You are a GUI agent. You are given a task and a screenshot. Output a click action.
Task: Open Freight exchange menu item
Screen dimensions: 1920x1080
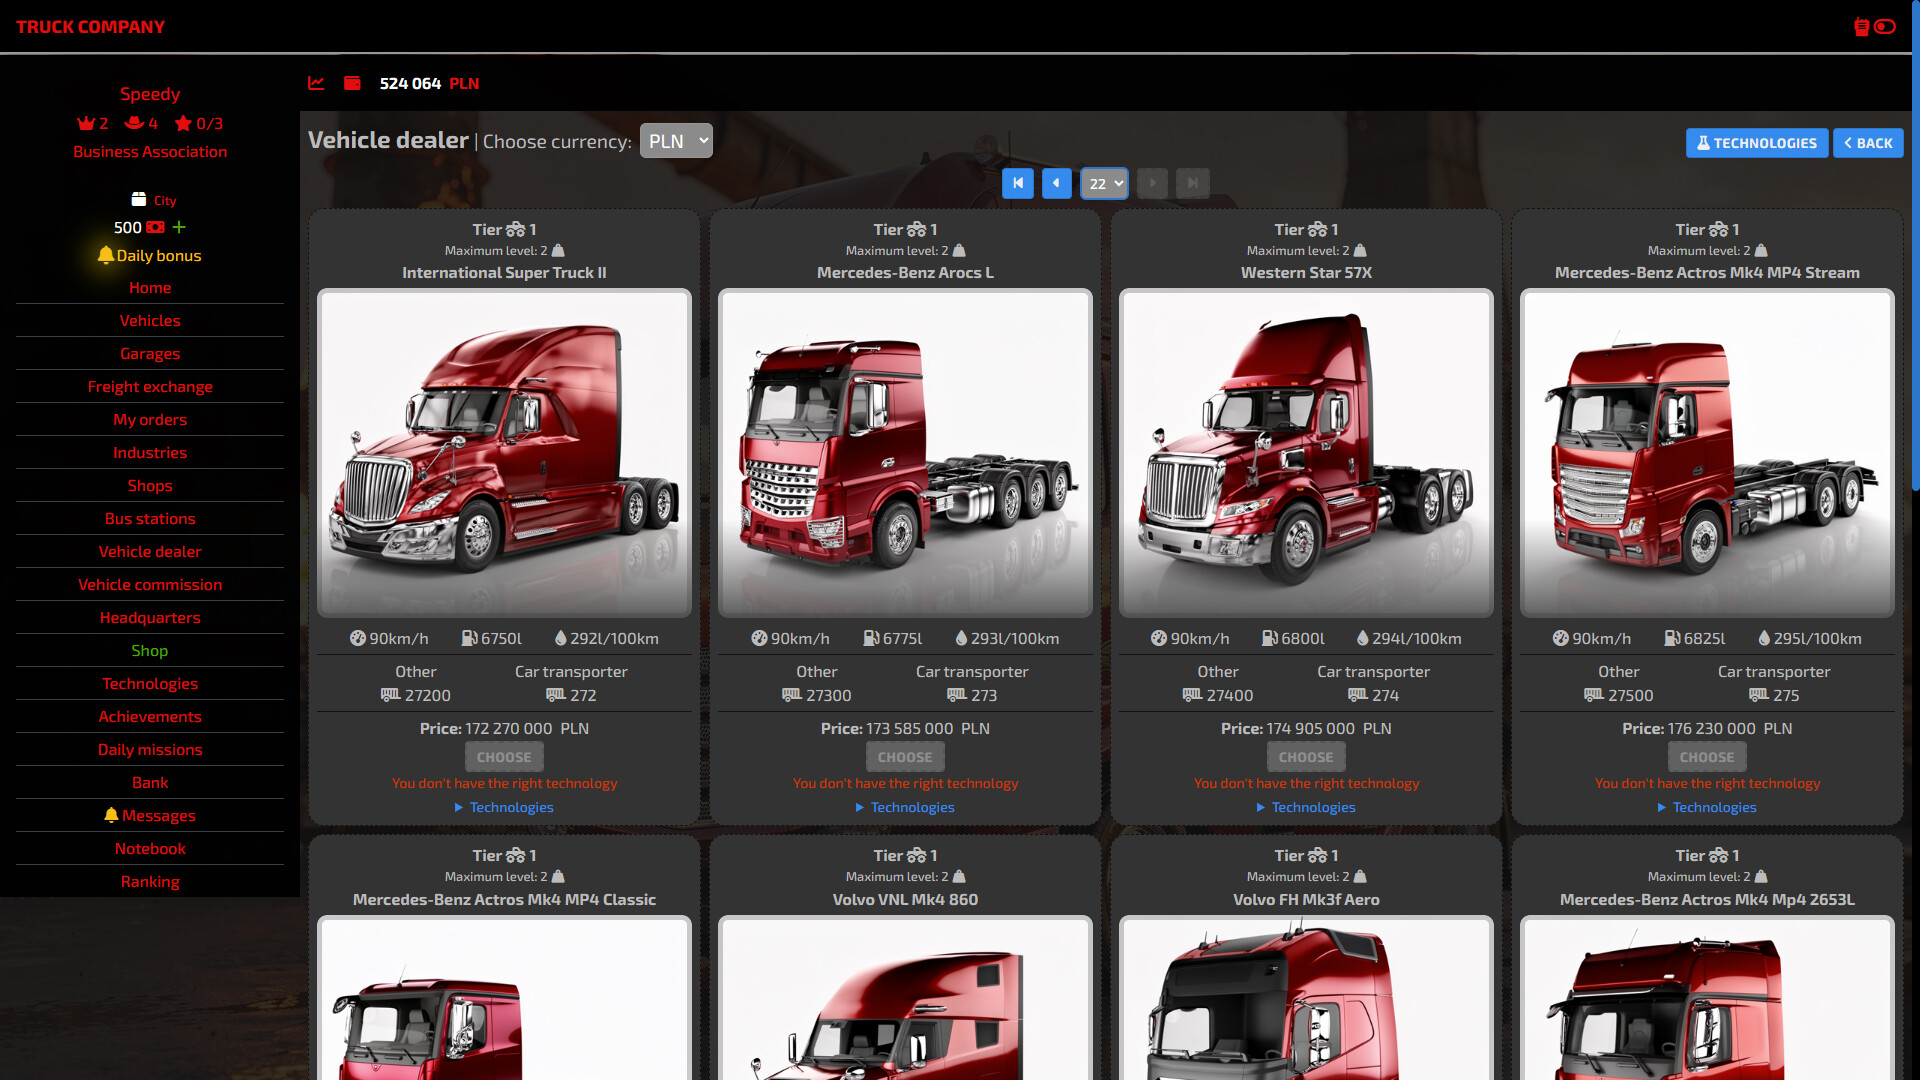(150, 387)
